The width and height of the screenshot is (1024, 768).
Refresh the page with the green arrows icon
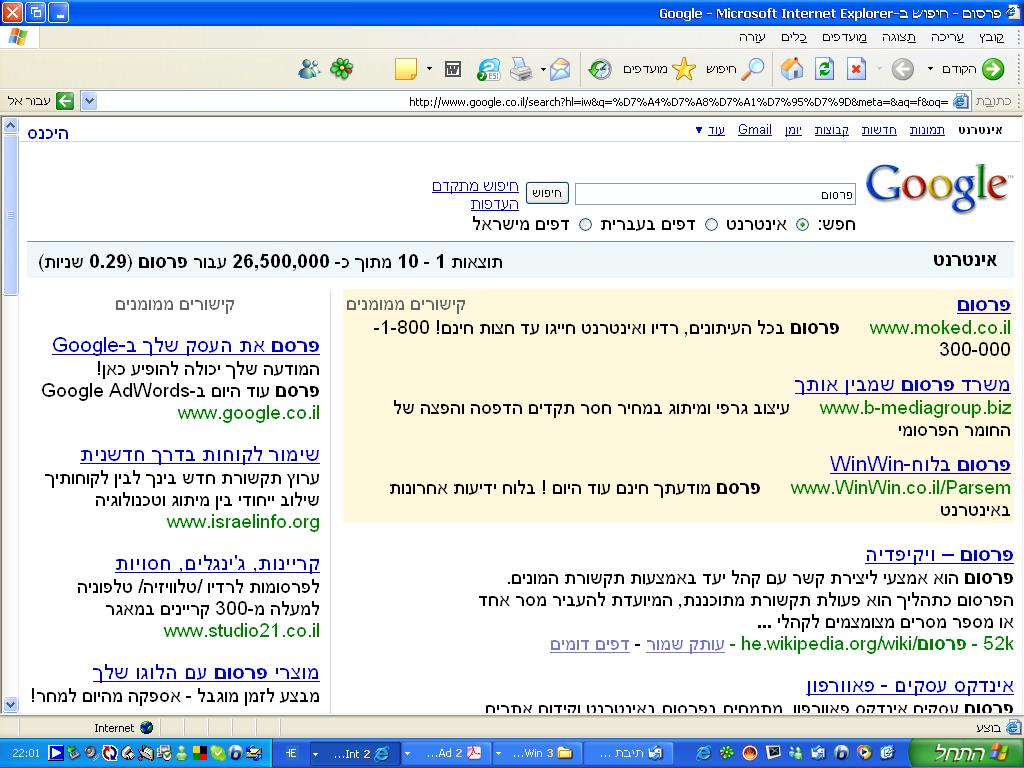tap(824, 69)
